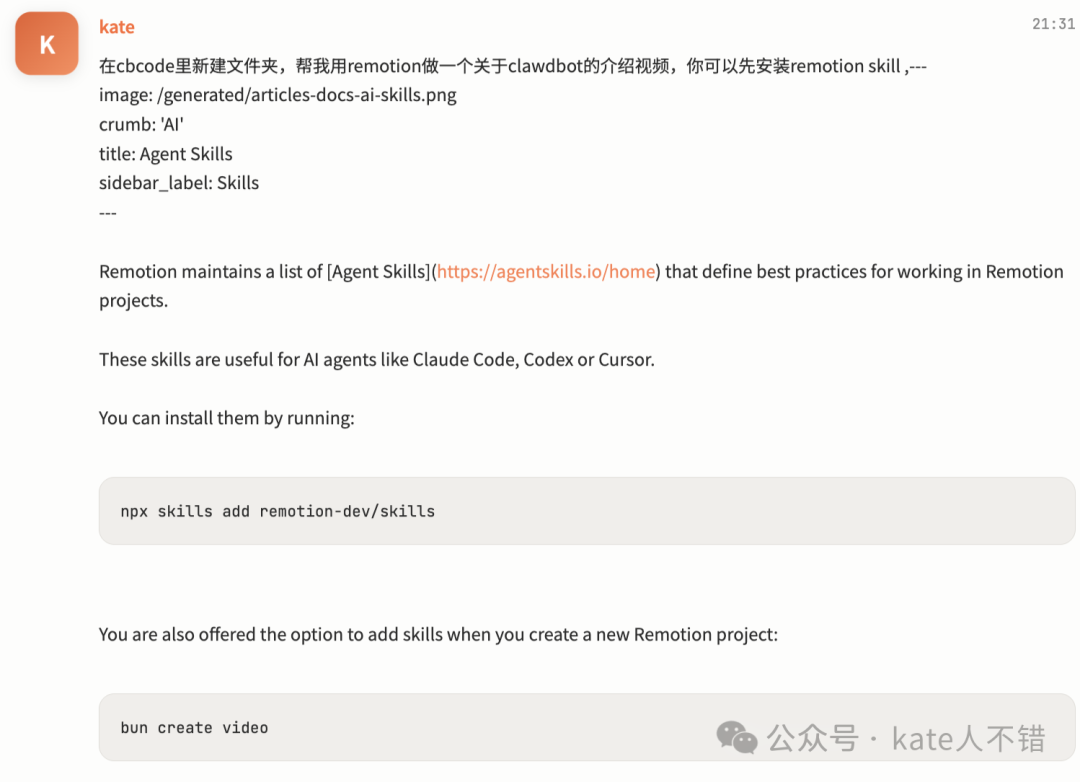Click the sentence mentioning Claude Code, Codex or Cursor
The height and width of the screenshot is (782, 1080).
(x=377, y=360)
